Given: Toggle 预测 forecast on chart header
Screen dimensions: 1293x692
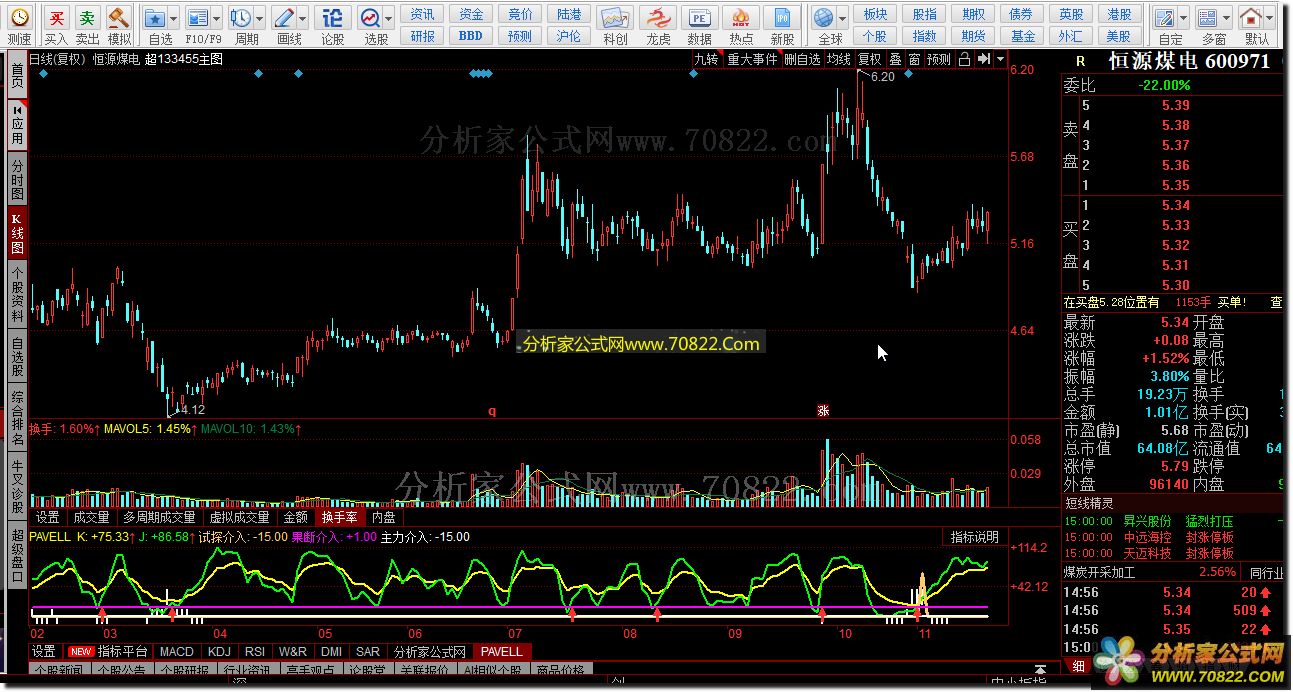Looking at the screenshot, I should click(x=939, y=59).
